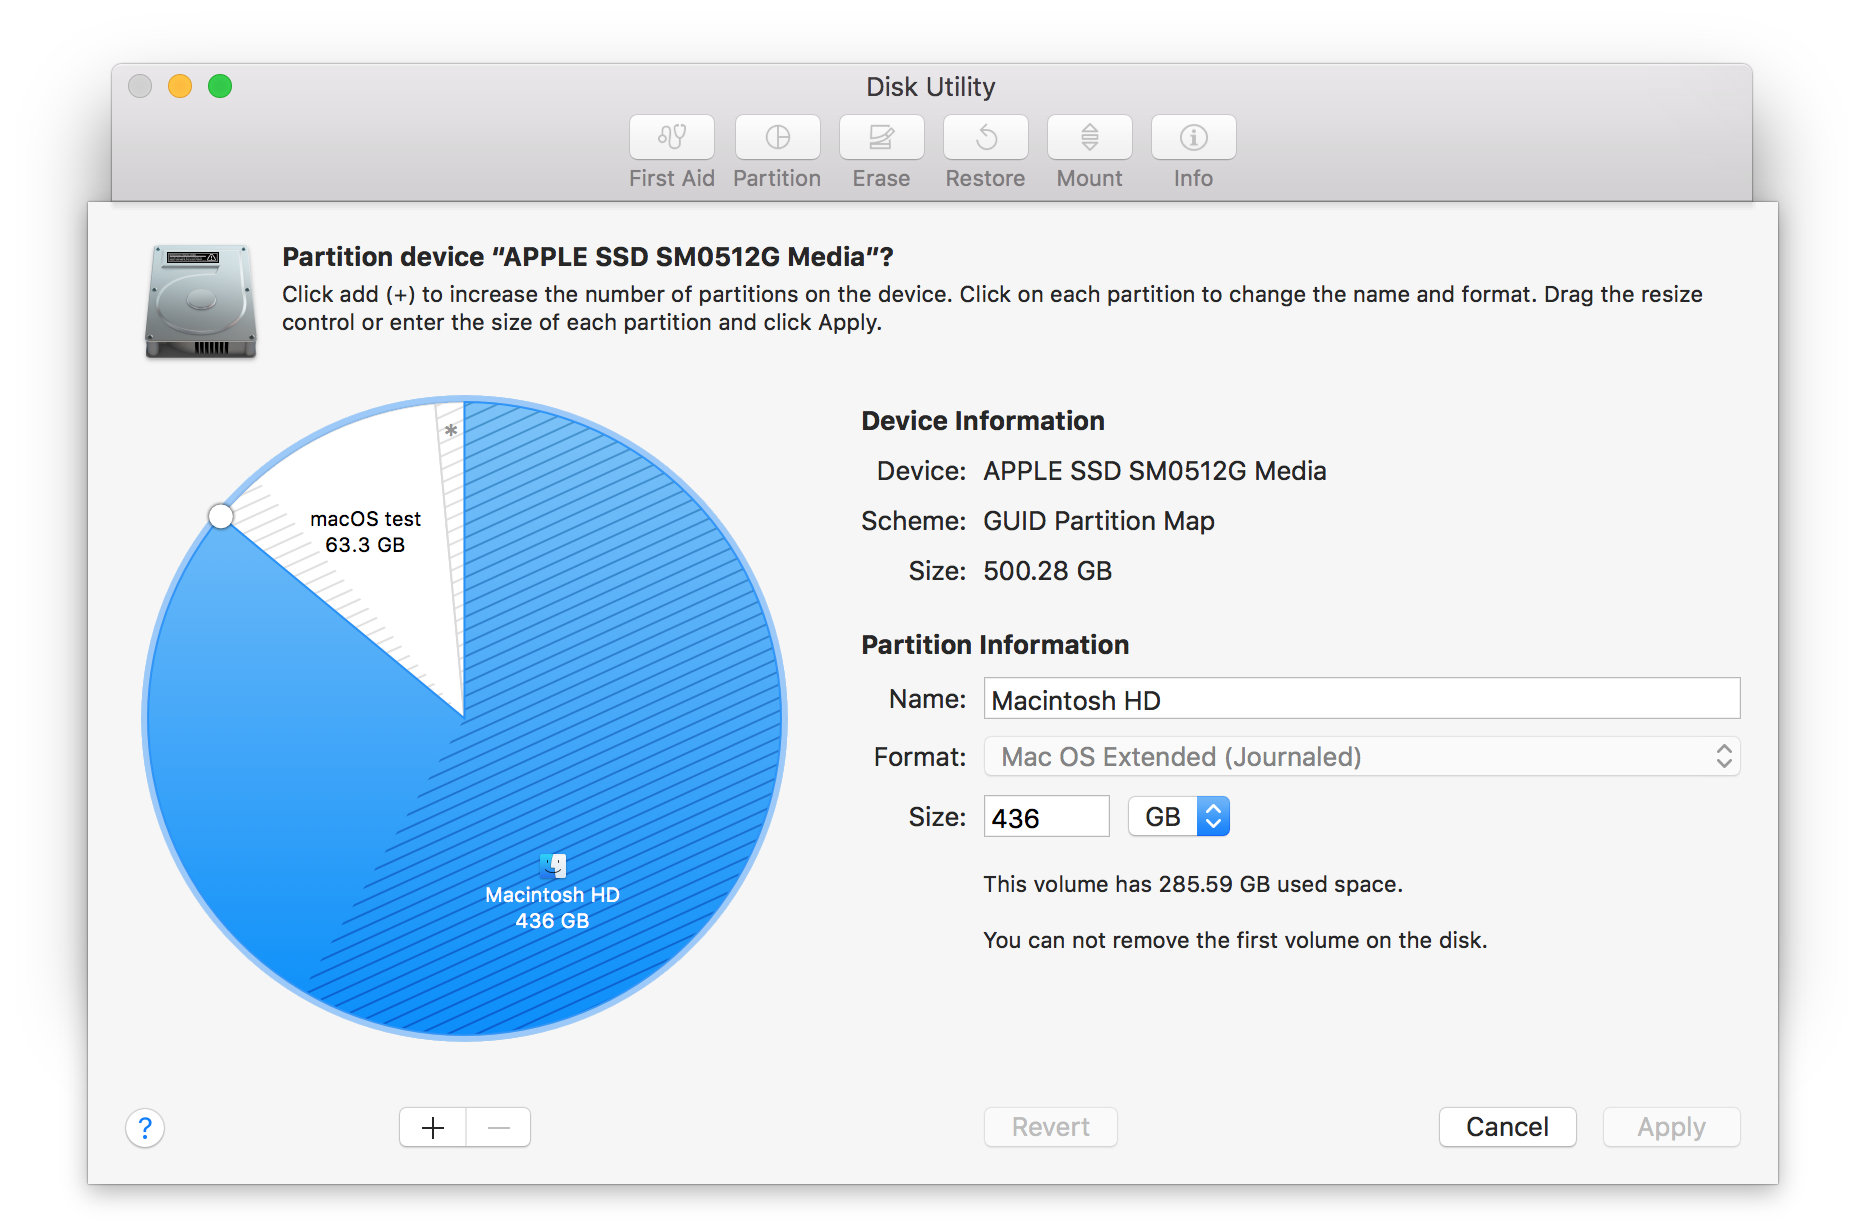Open the help question mark button
Image resolution: width=1864 pixels, height=1226 pixels.
coord(145,1127)
